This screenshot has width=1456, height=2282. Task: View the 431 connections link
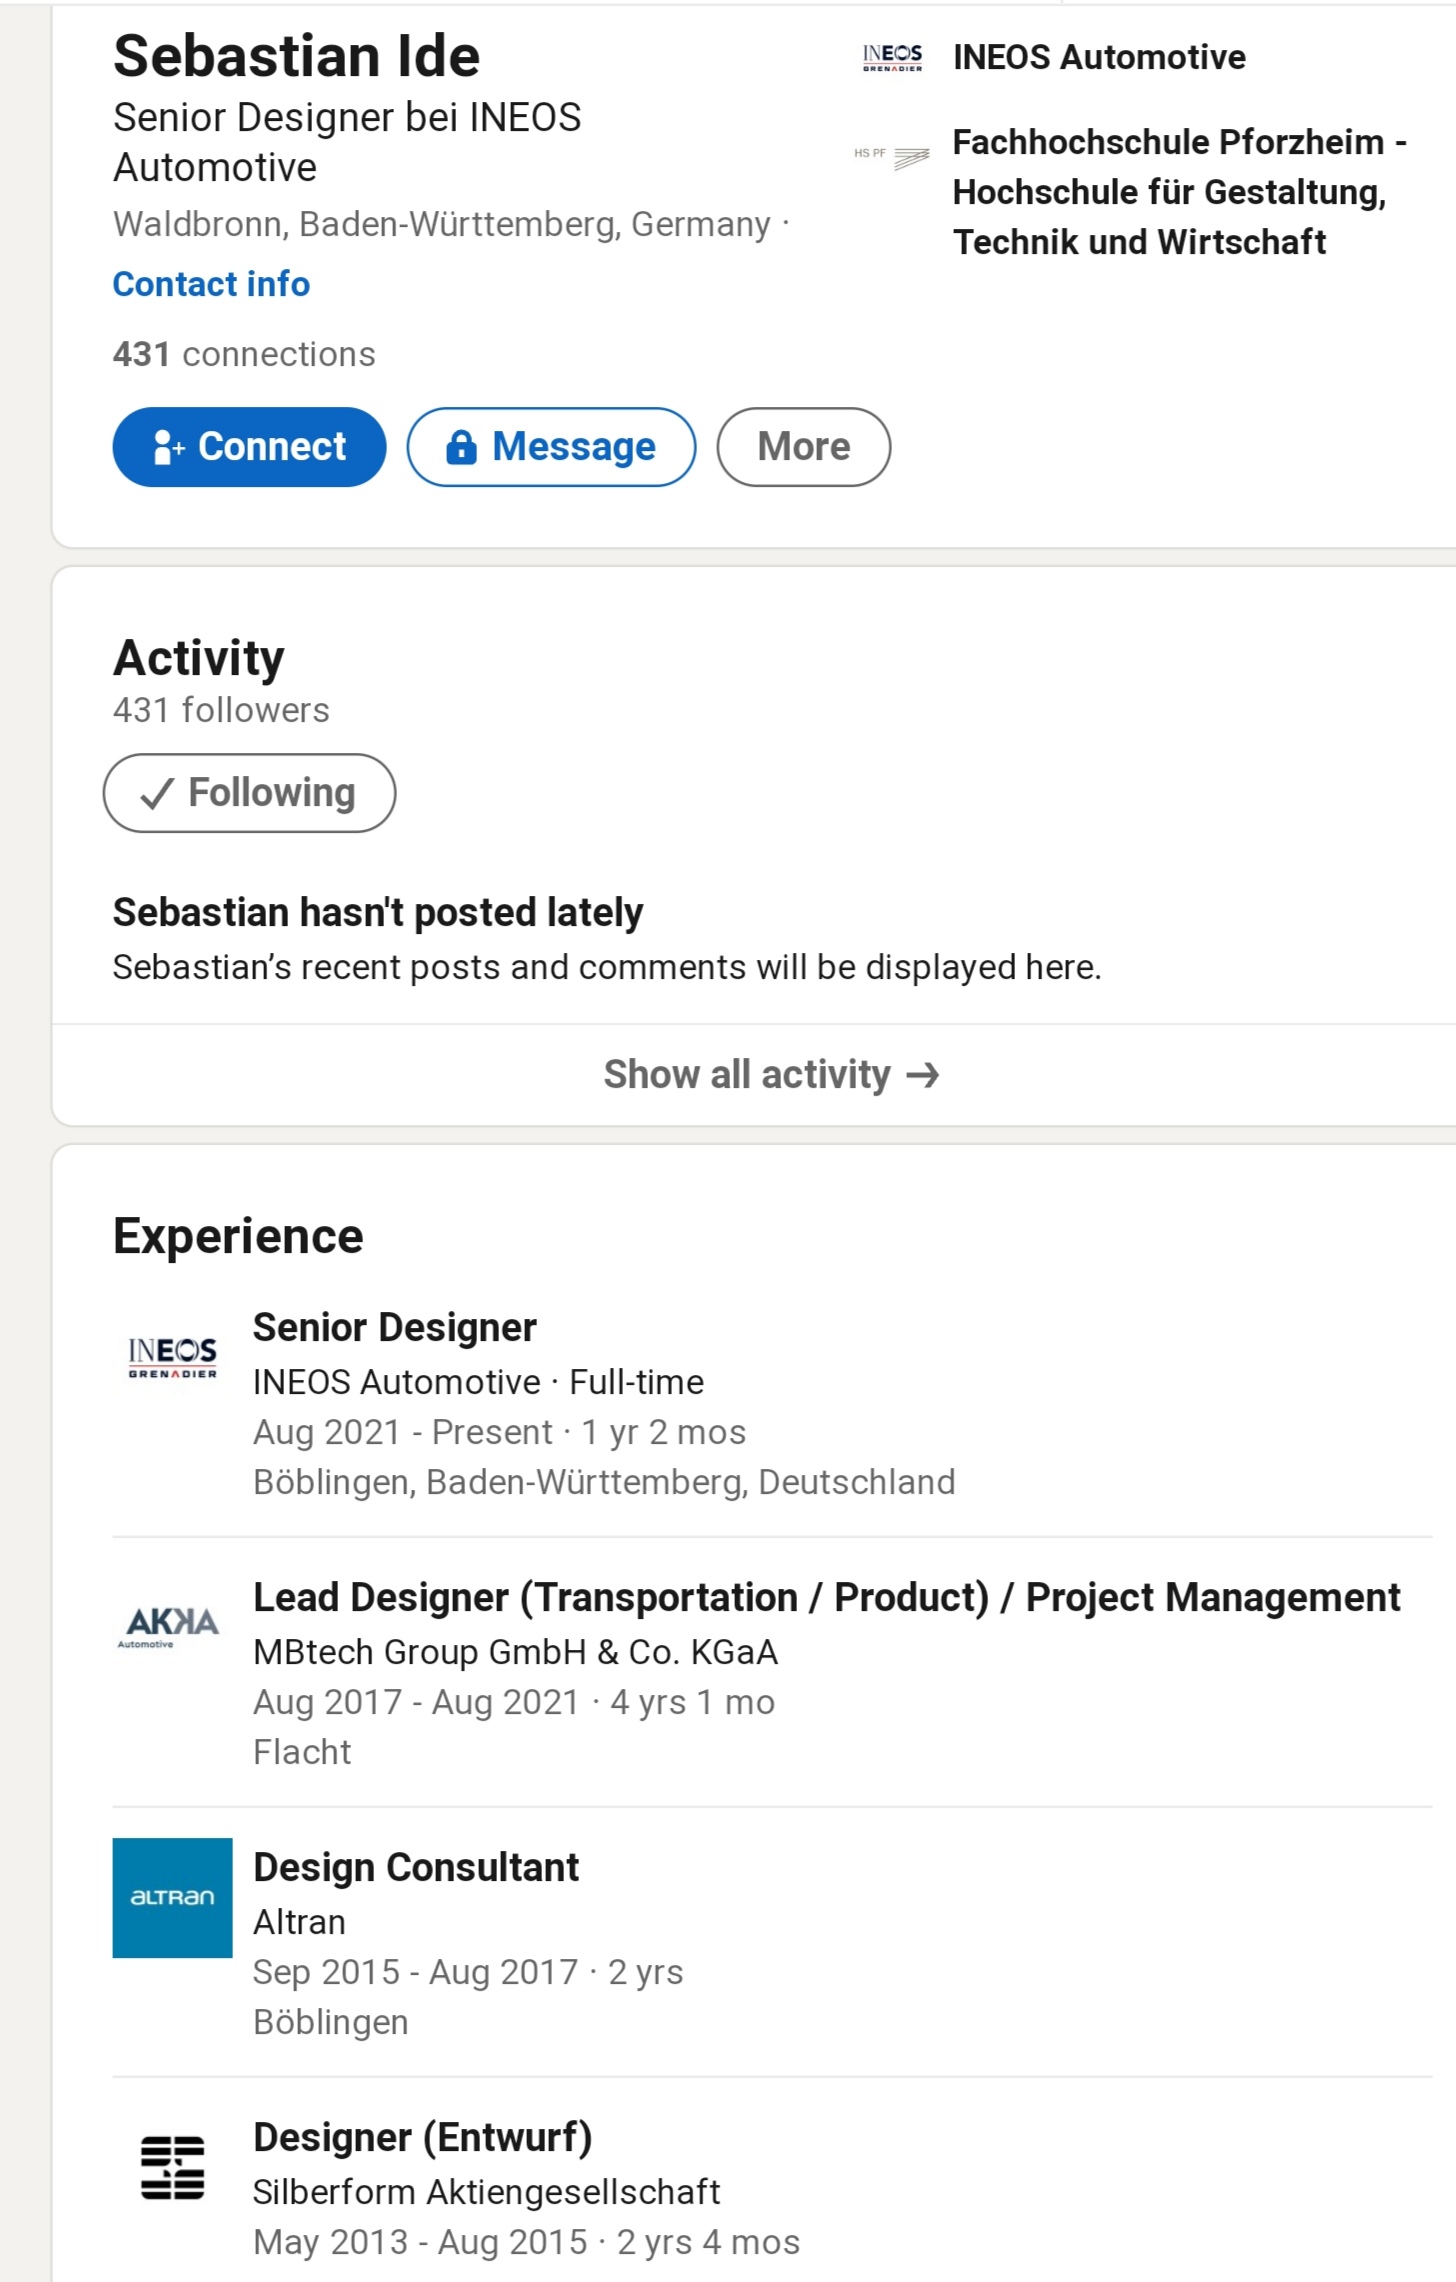(x=244, y=354)
